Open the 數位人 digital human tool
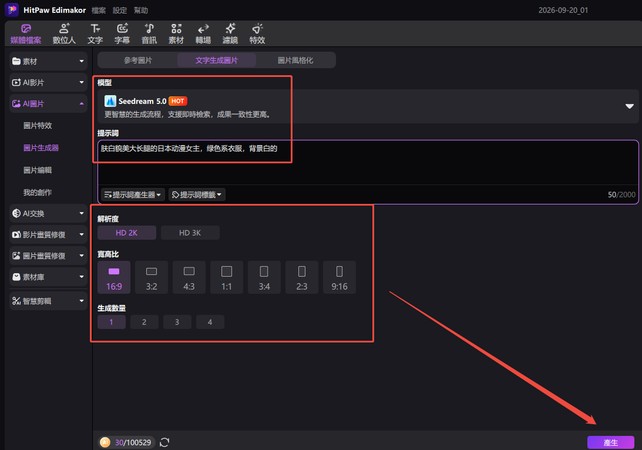The image size is (642, 450). coord(64,34)
